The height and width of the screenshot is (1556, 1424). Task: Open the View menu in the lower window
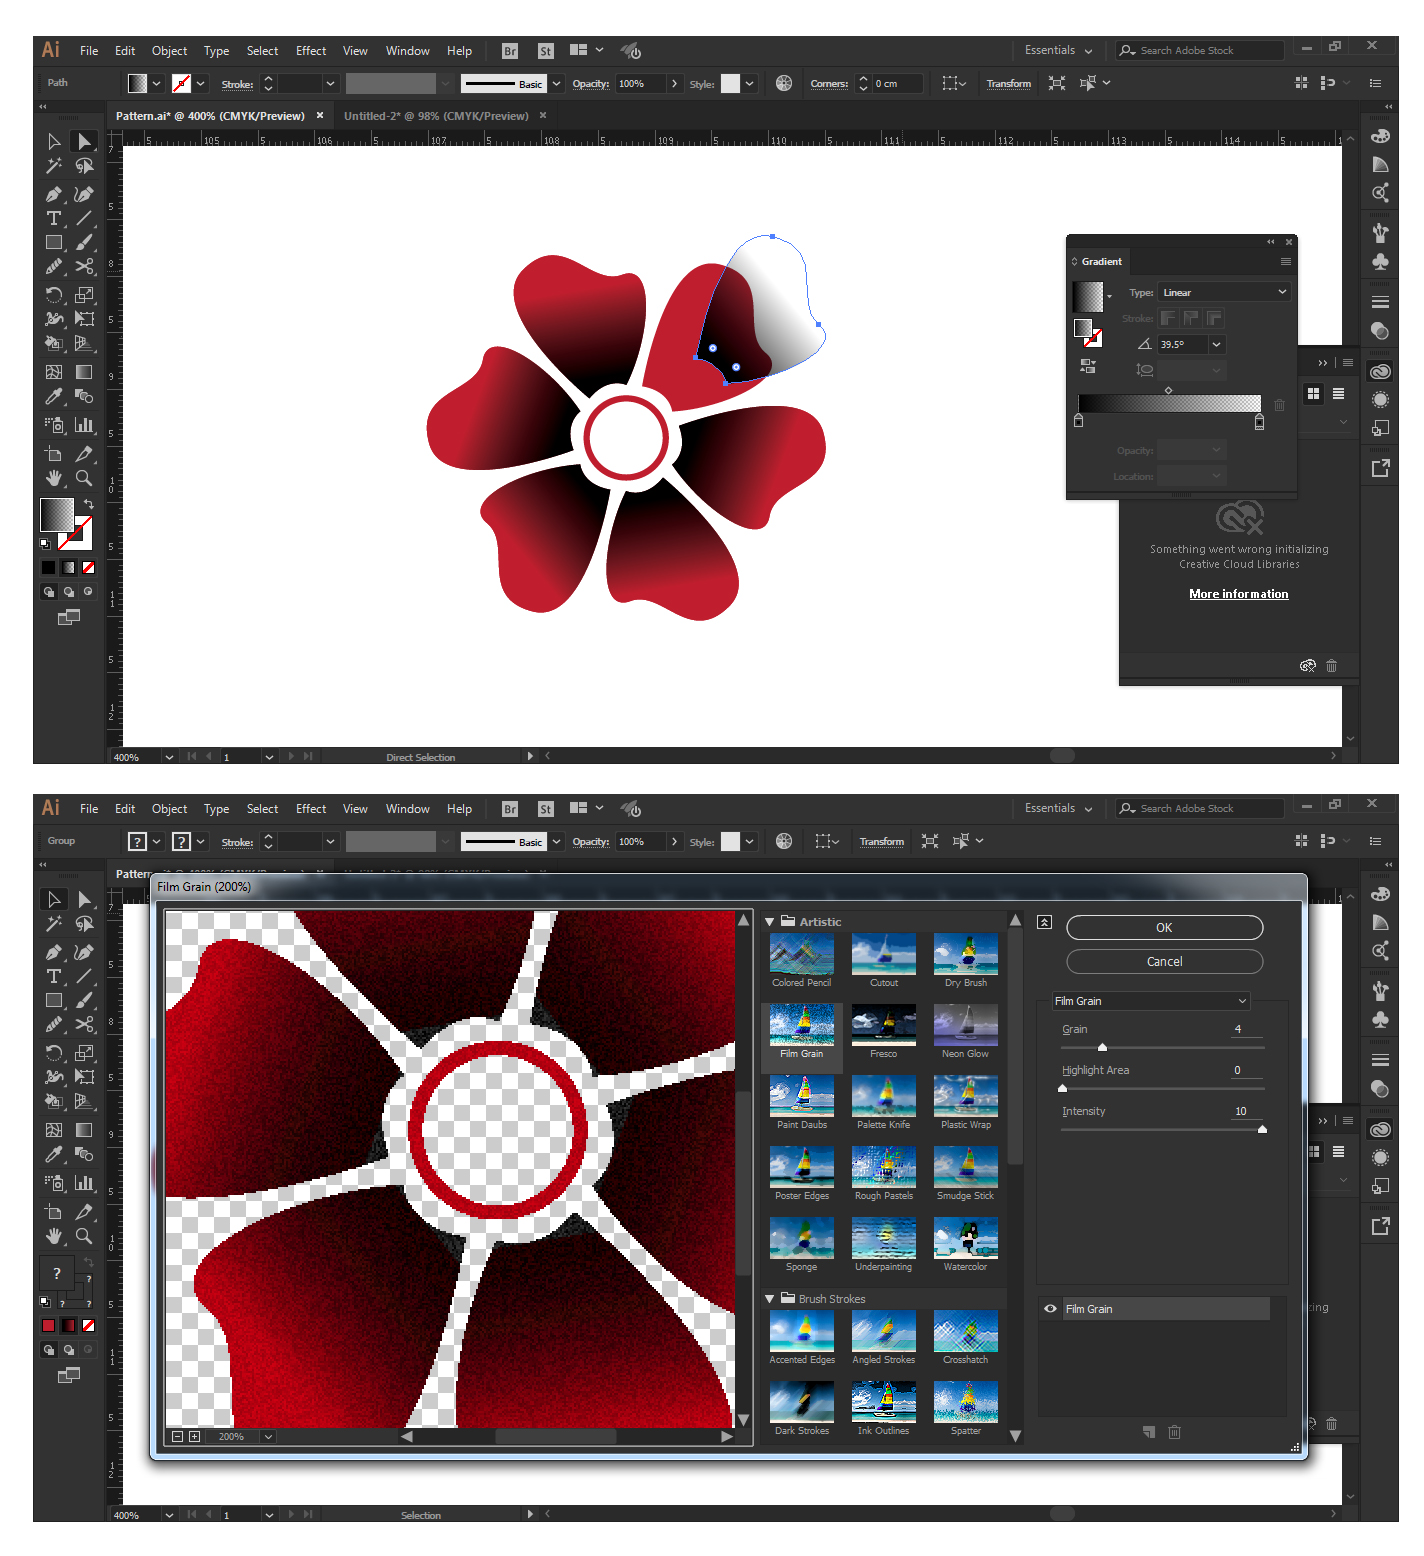coord(355,809)
